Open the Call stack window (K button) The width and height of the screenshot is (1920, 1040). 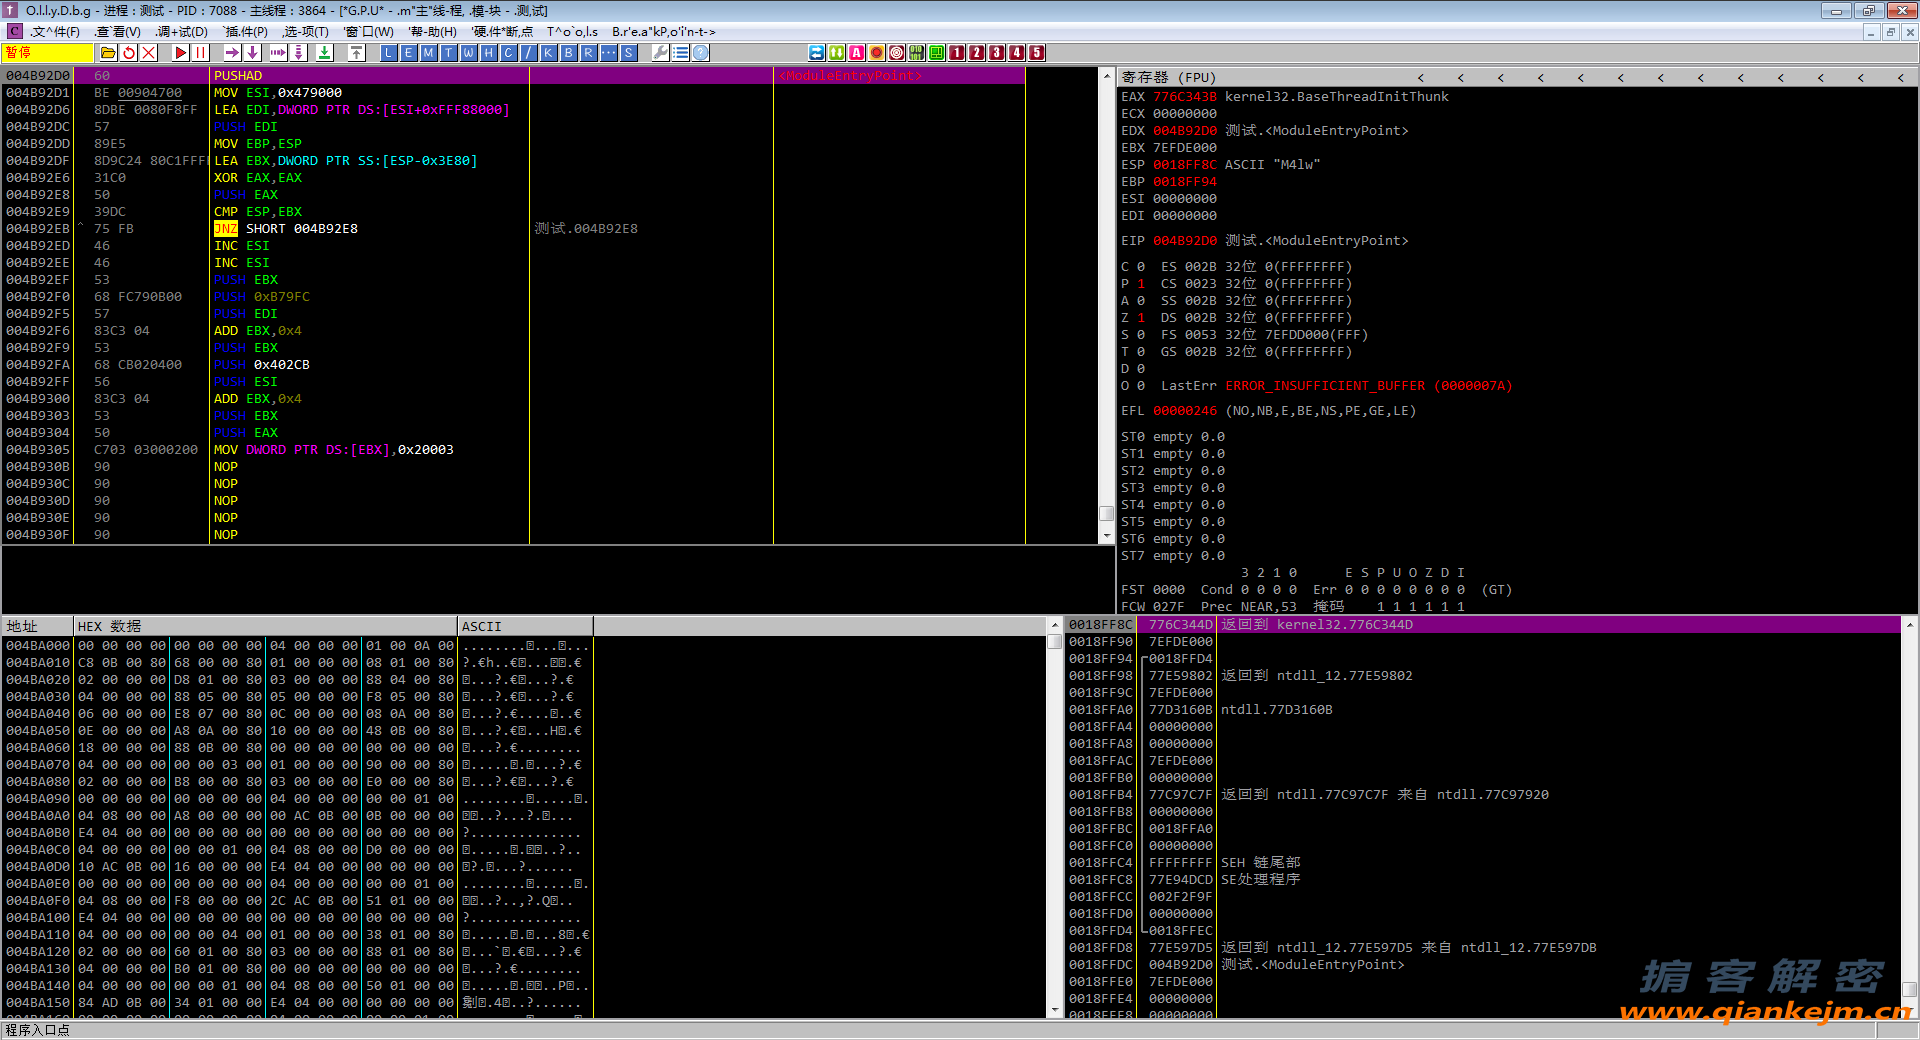click(x=549, y=53)
